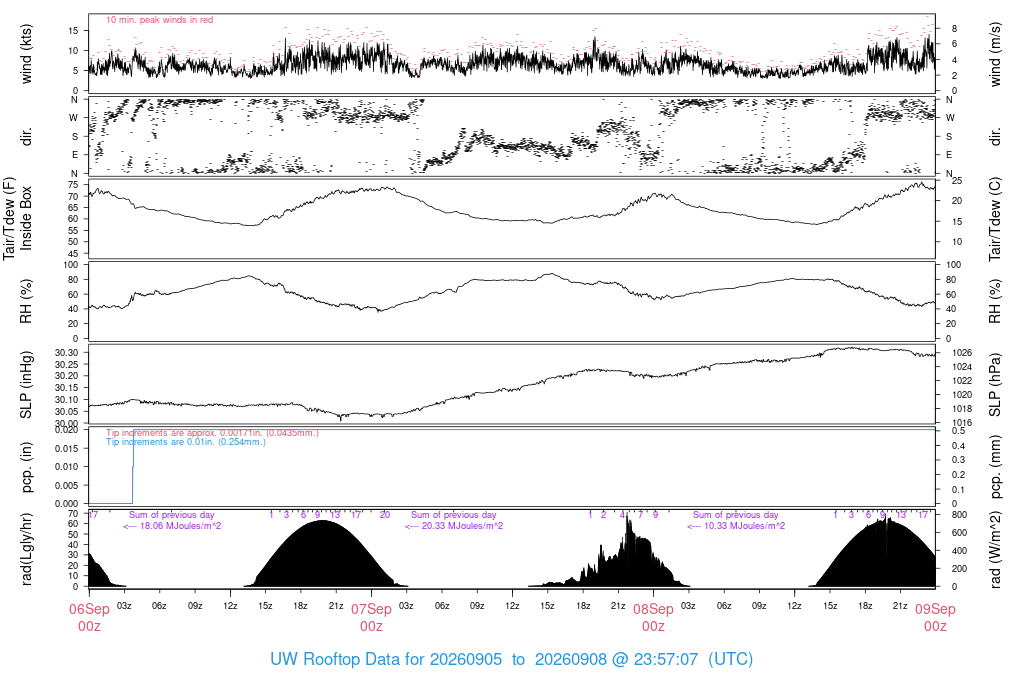Screen dimensions: 1024x700
Task: Click the wind (m/s) right axis label
Action: click(995, 54)
